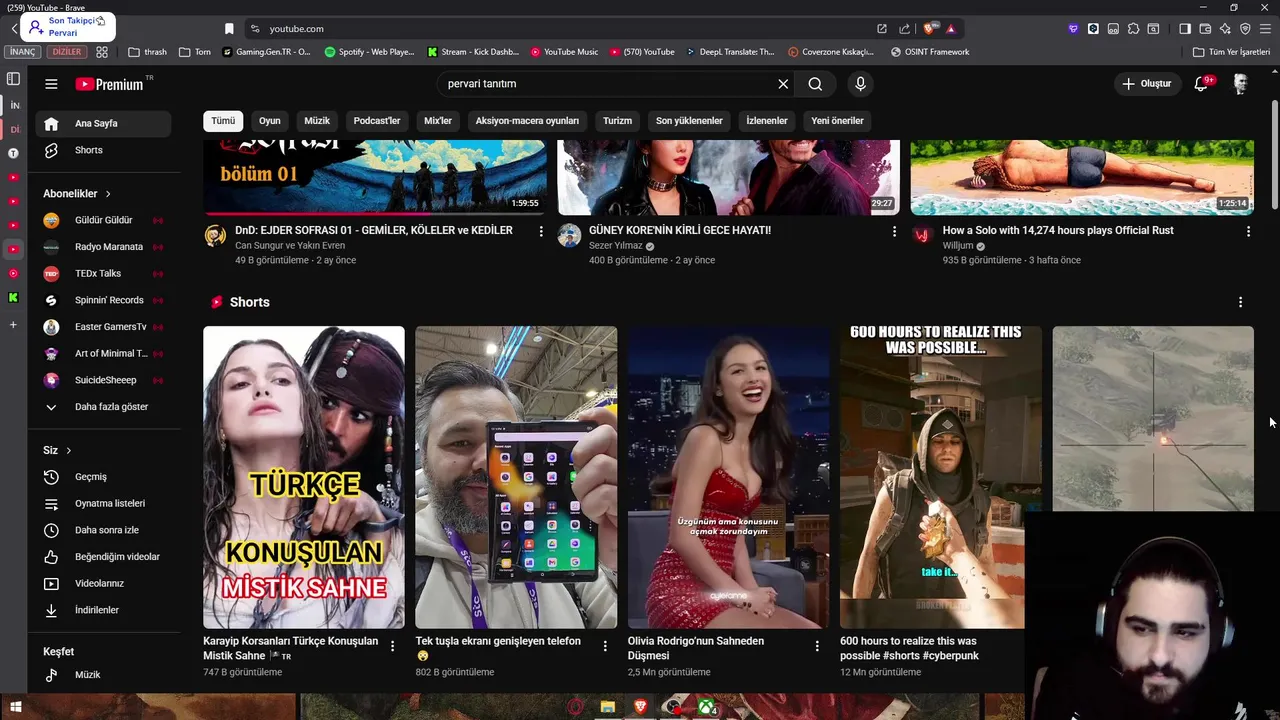The height and width of the screenshot is (720, 1280).
Task: Click the Brave Shields lion icon
Action: tap(930, 29)
